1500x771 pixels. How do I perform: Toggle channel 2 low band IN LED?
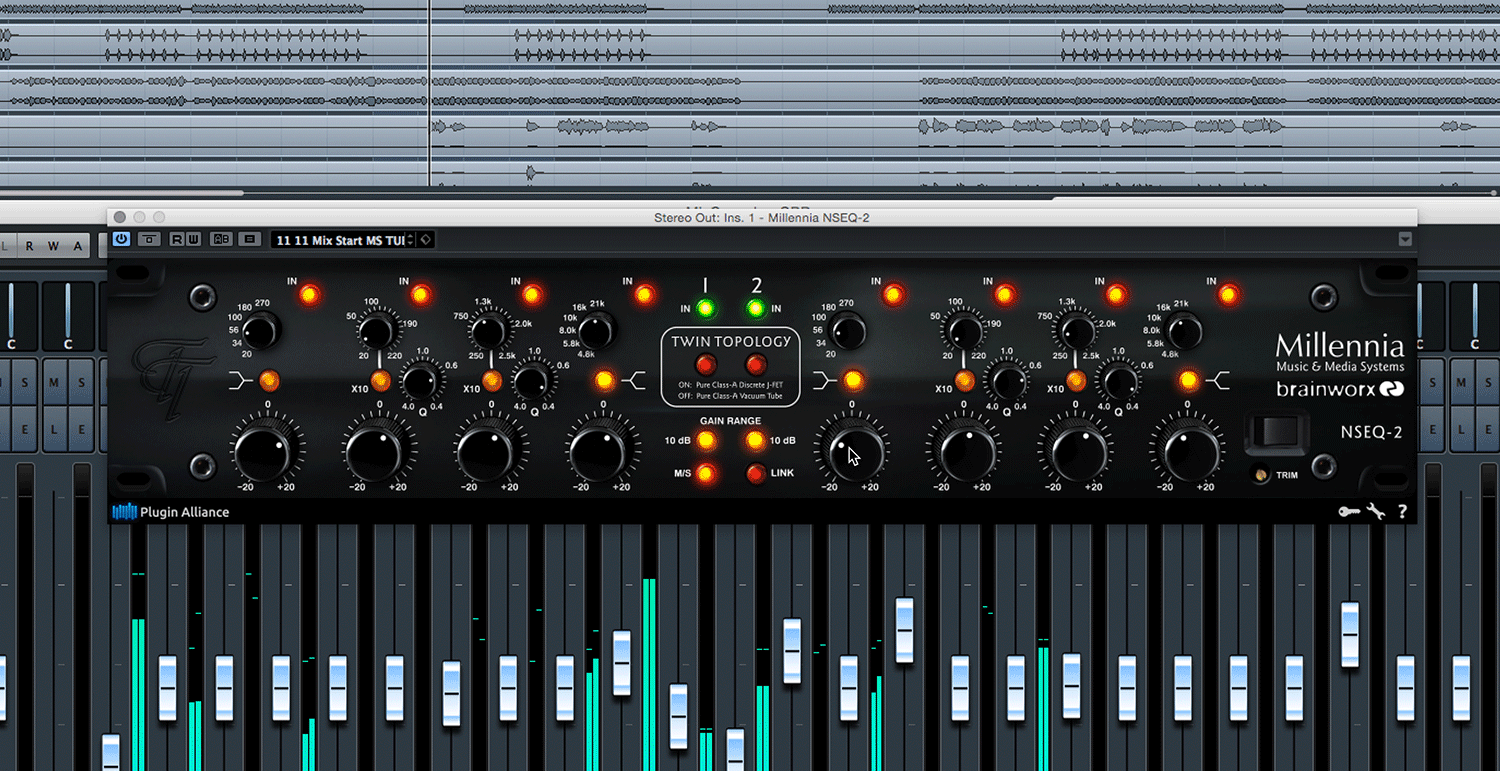pos(893,294)
